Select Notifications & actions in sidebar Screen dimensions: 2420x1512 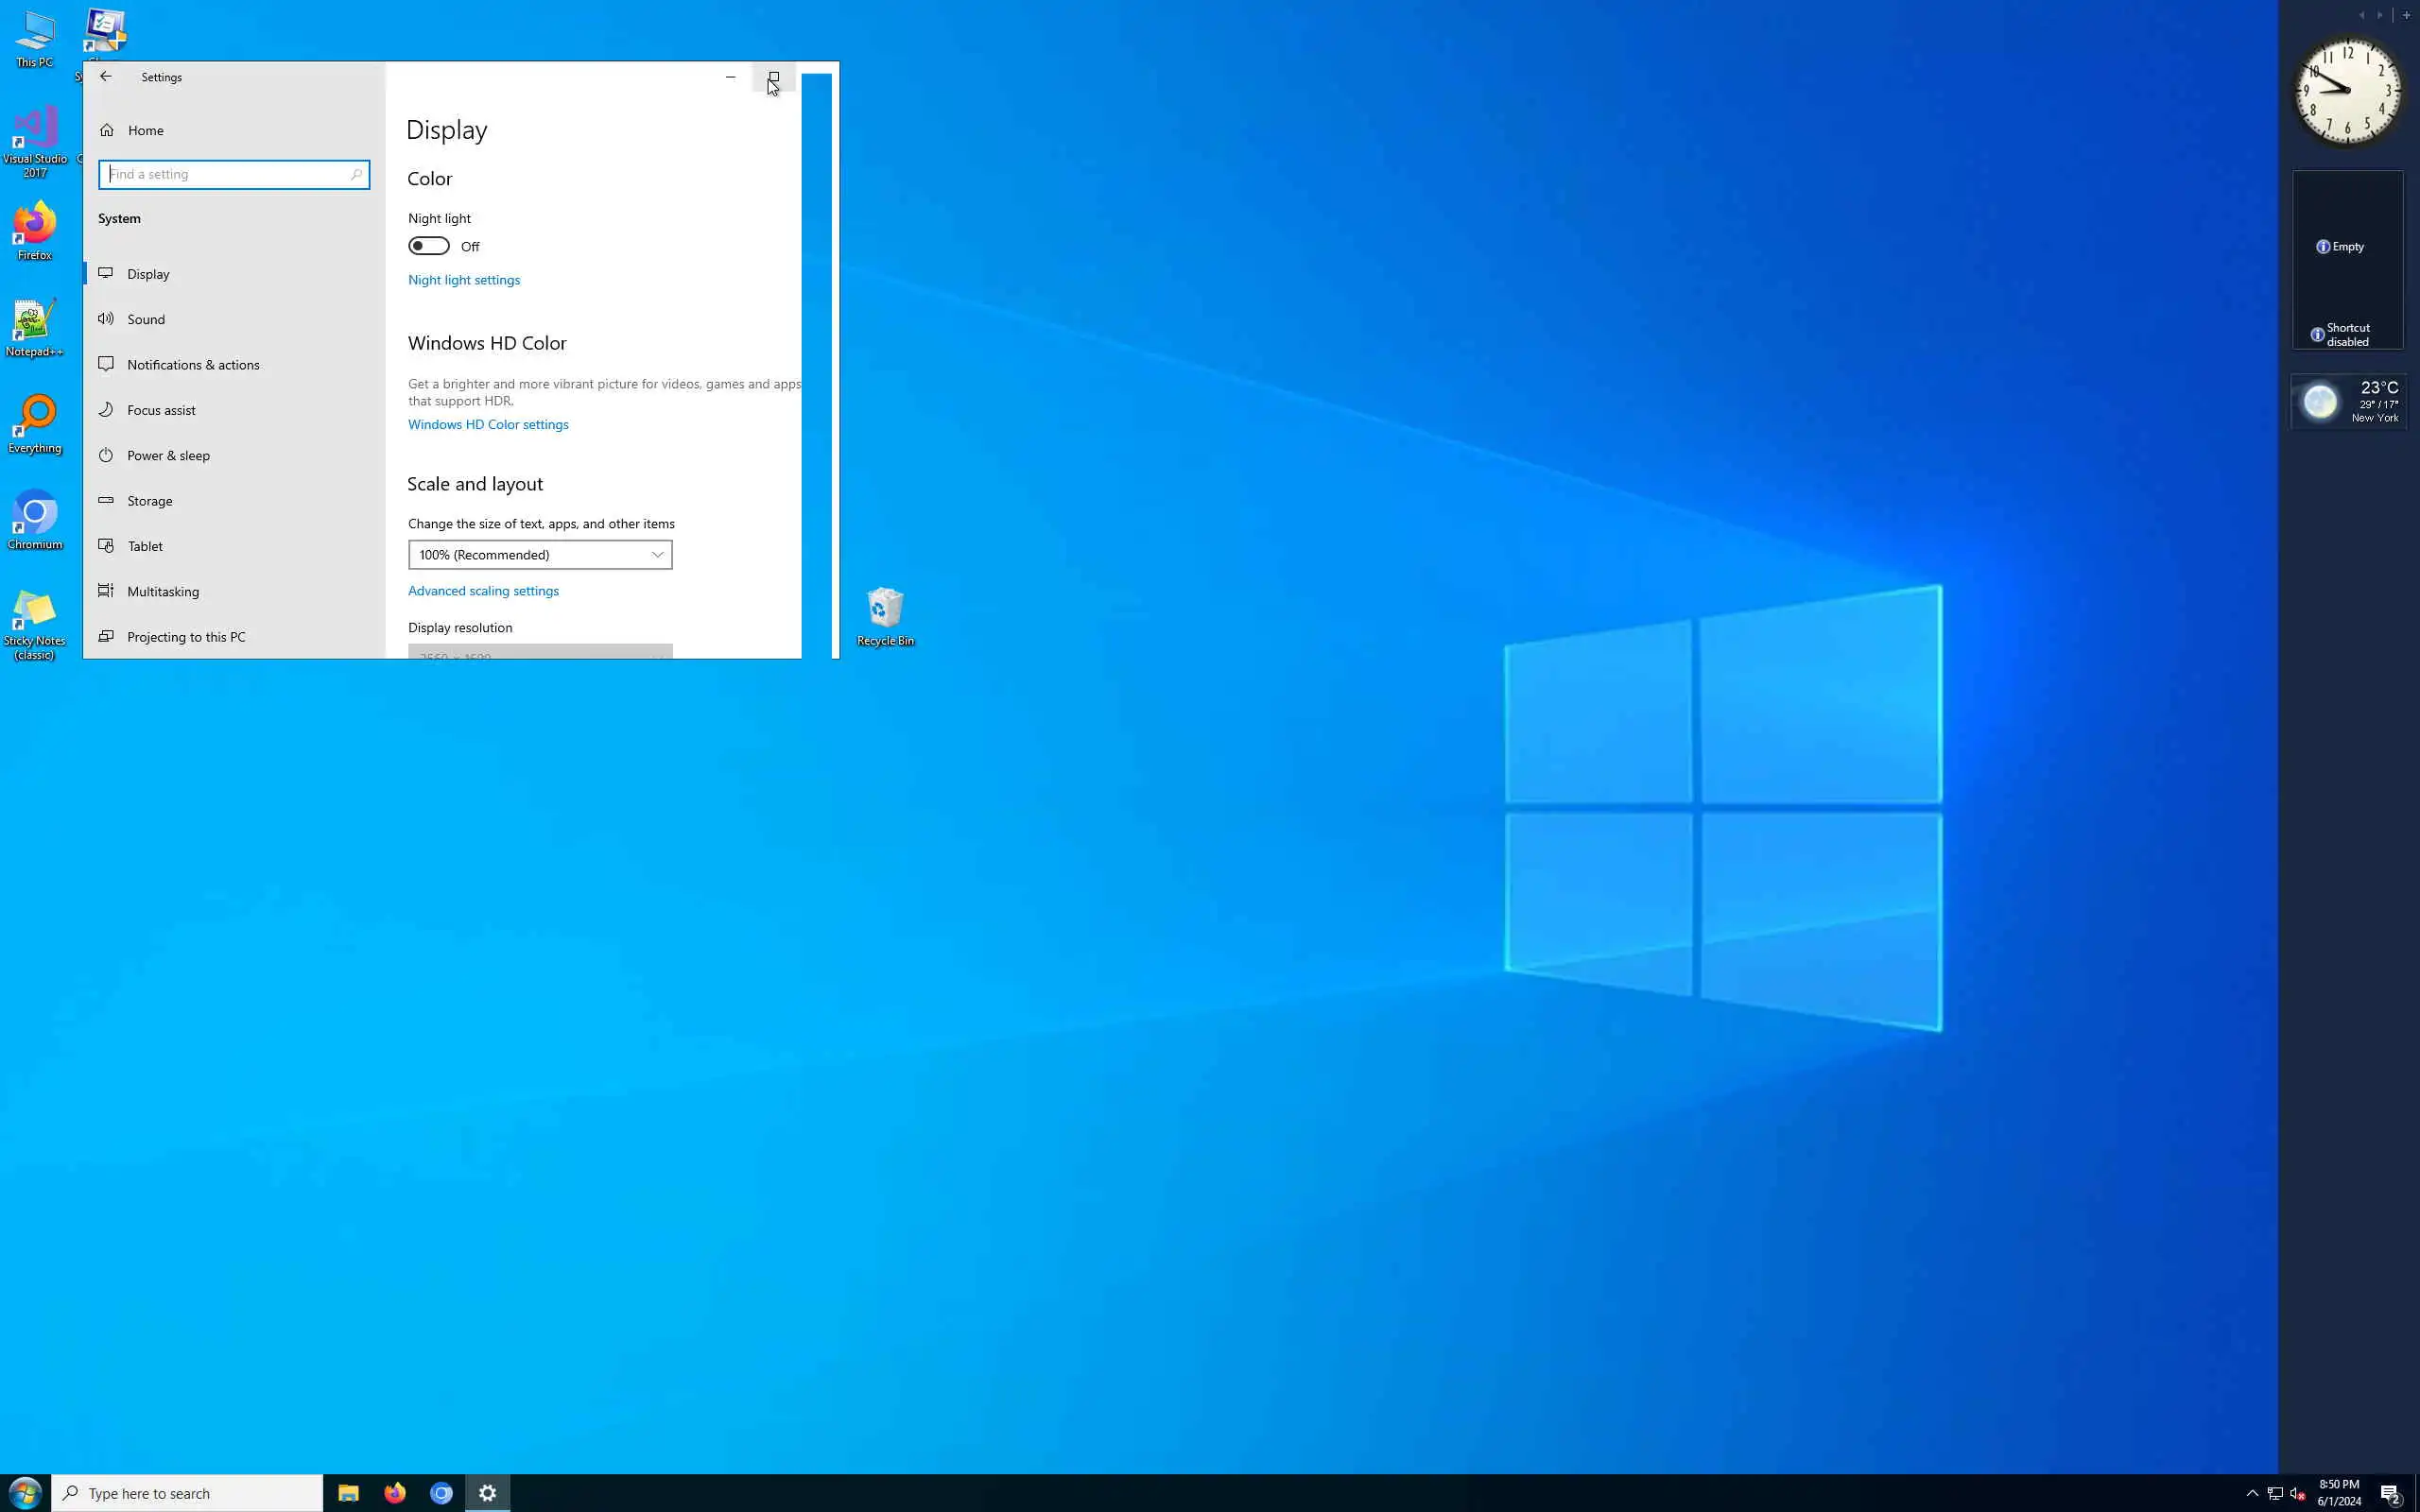[x=192, y=365]
